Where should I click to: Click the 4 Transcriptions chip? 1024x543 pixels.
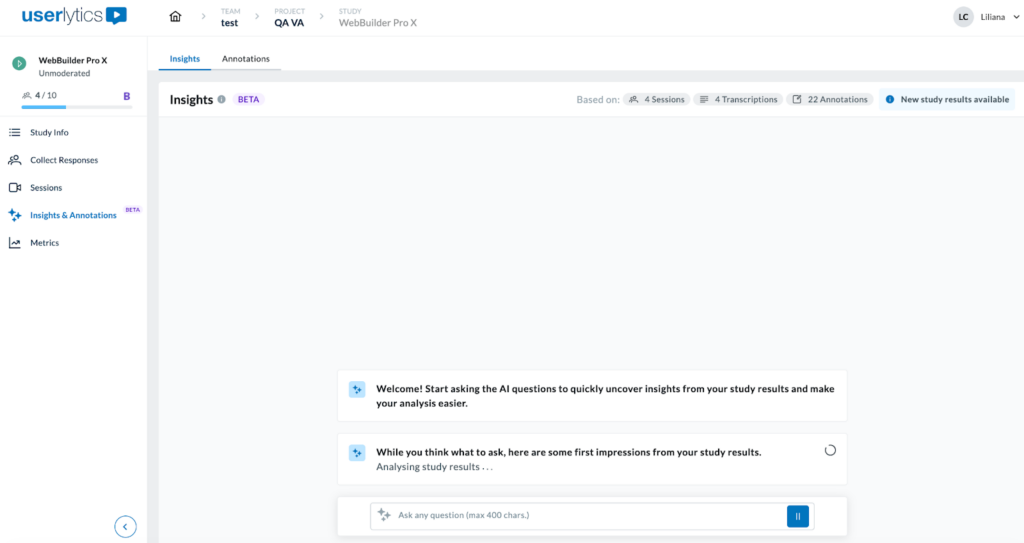[x=738, y=100]
